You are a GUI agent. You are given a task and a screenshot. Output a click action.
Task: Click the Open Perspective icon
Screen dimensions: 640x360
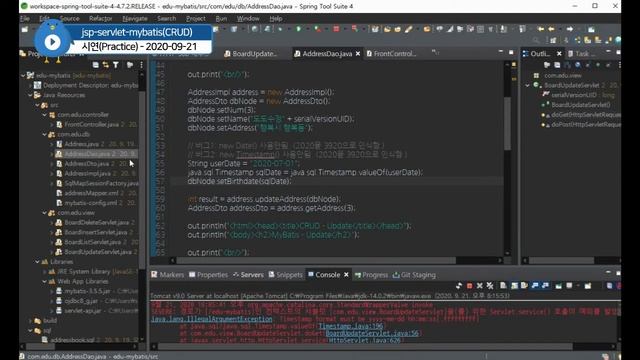(x=553, y=40)
